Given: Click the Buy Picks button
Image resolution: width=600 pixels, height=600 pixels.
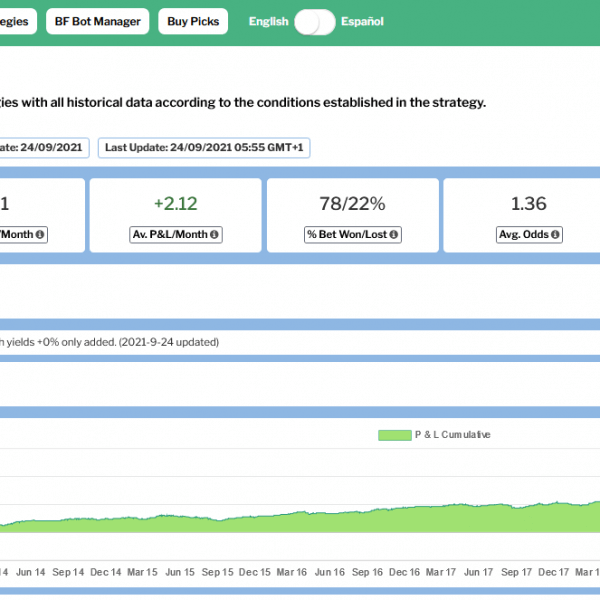Looking at the screenshot, I should [x=193, y=21].
